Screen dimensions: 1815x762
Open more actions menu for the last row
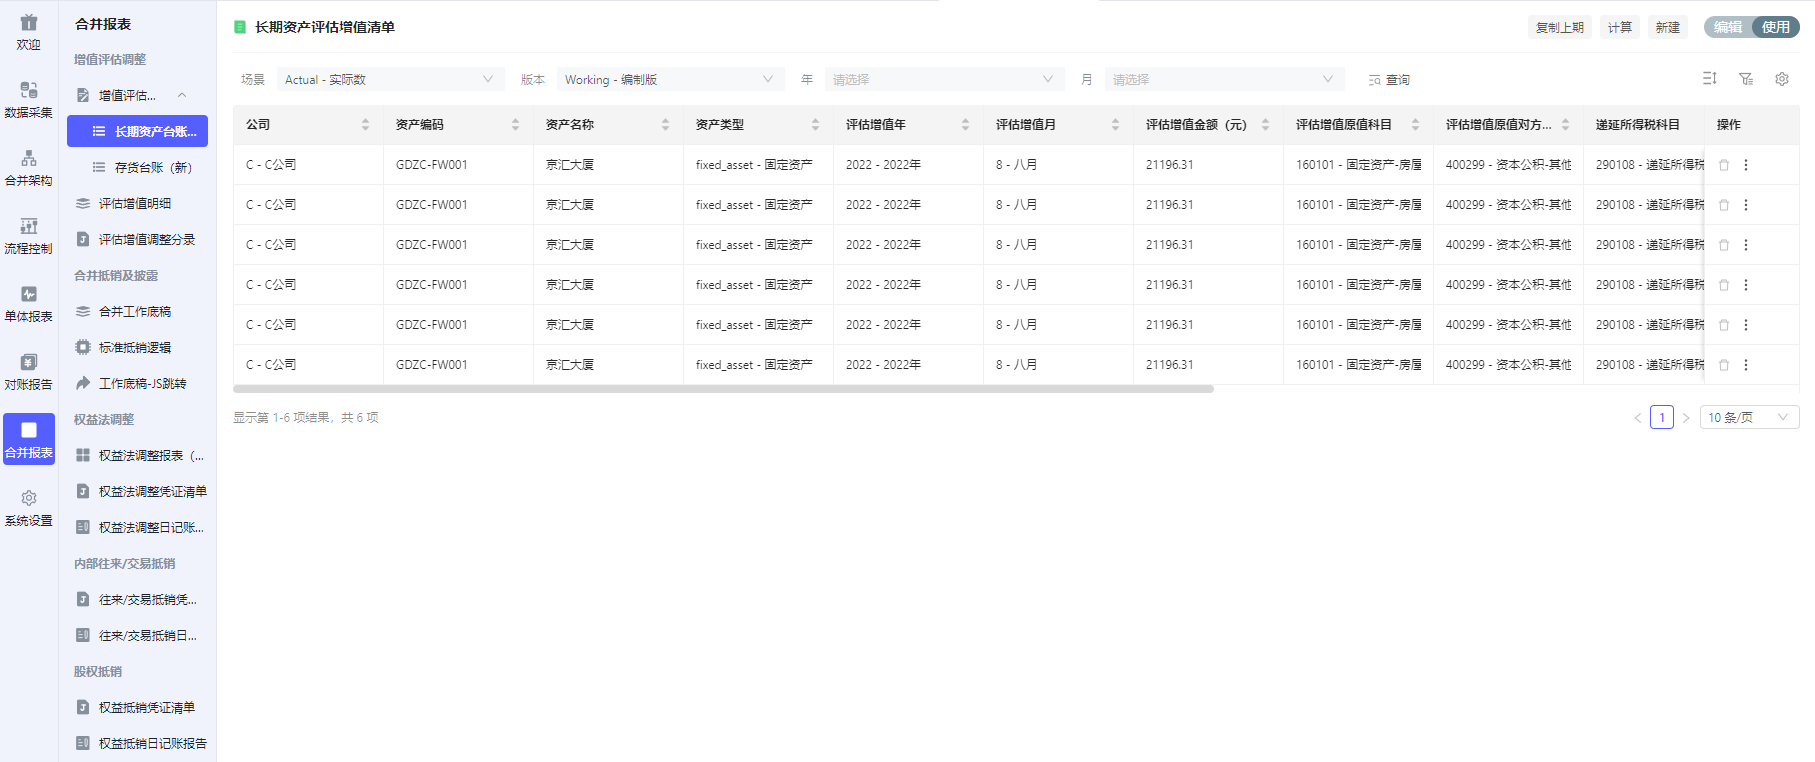pyautogui.click(x=1746, y=365)
